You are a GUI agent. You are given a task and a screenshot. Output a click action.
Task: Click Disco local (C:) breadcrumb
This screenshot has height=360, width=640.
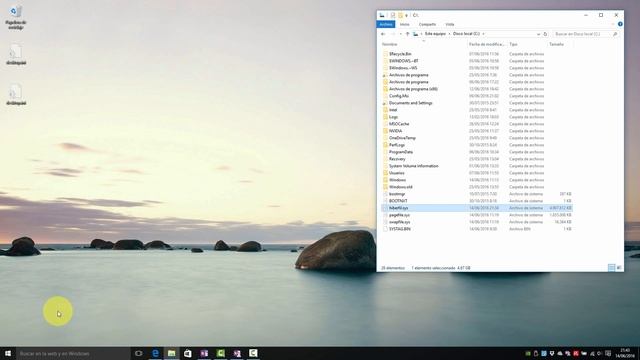pos(466,34)
